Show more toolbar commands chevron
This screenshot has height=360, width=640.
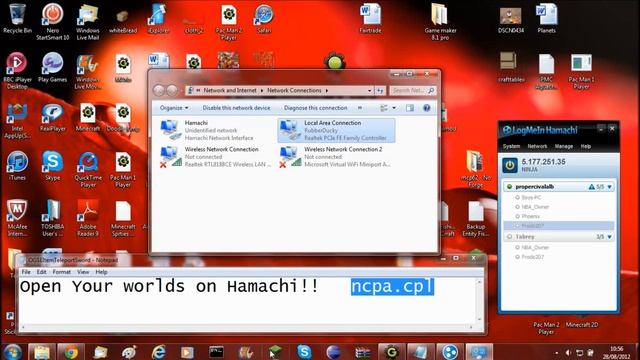pos(360,108)
